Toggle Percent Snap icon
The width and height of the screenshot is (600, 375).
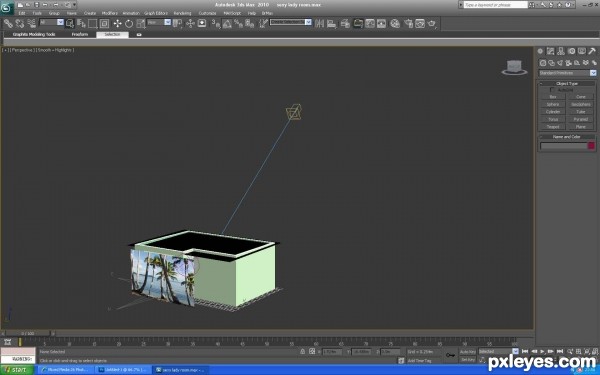click(x=238, y=24)
